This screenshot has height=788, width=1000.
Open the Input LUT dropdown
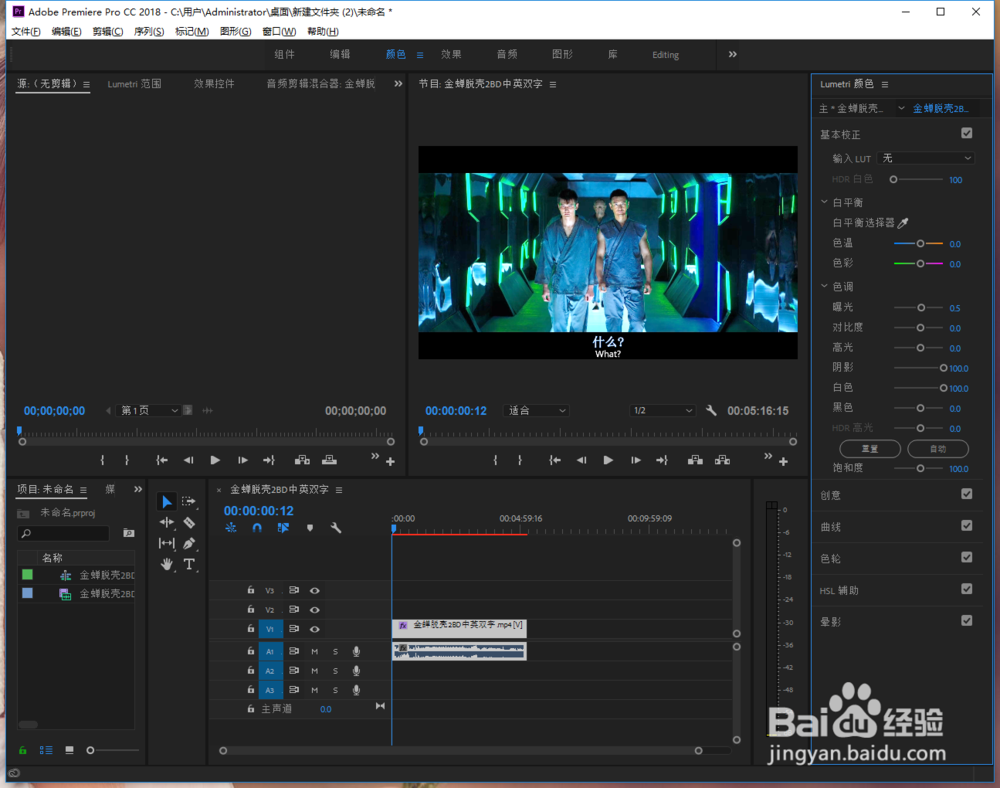pos(926,158)
